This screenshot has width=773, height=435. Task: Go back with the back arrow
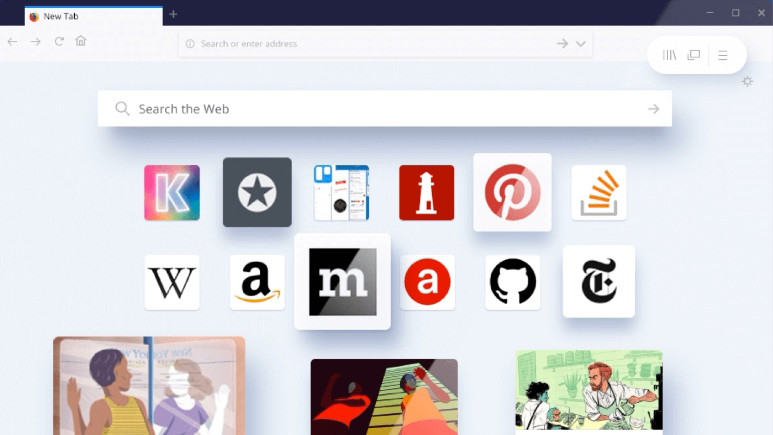(12, 42)
